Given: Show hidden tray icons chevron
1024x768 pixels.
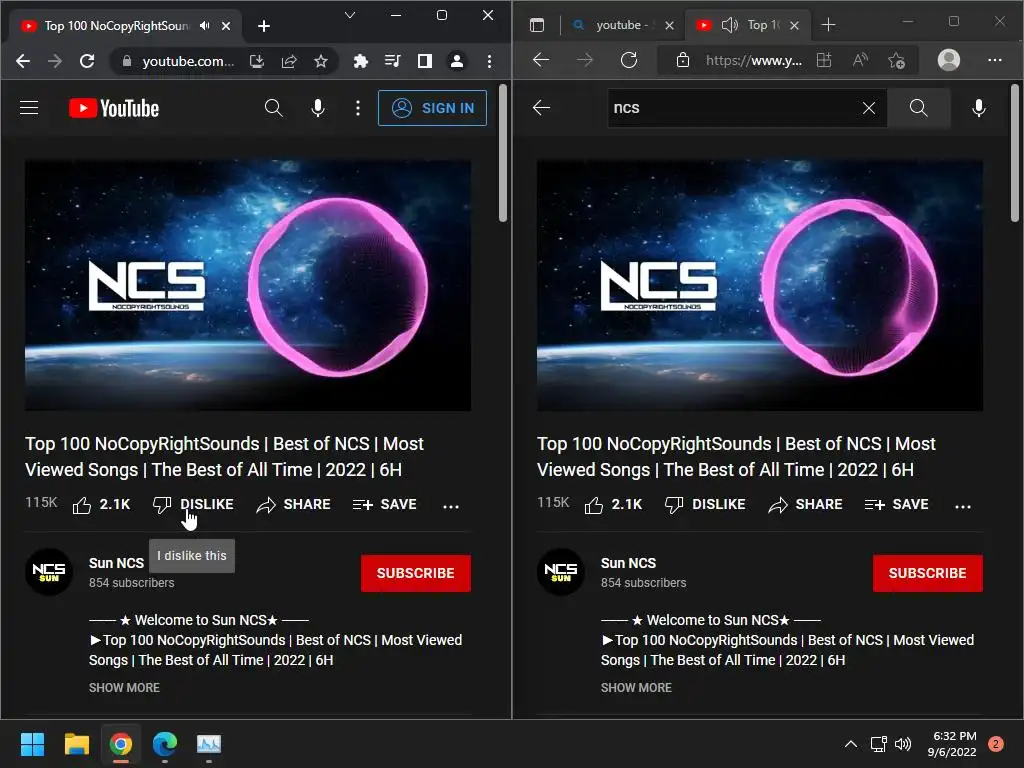Looking at the screenshot, I should (850, 744).
